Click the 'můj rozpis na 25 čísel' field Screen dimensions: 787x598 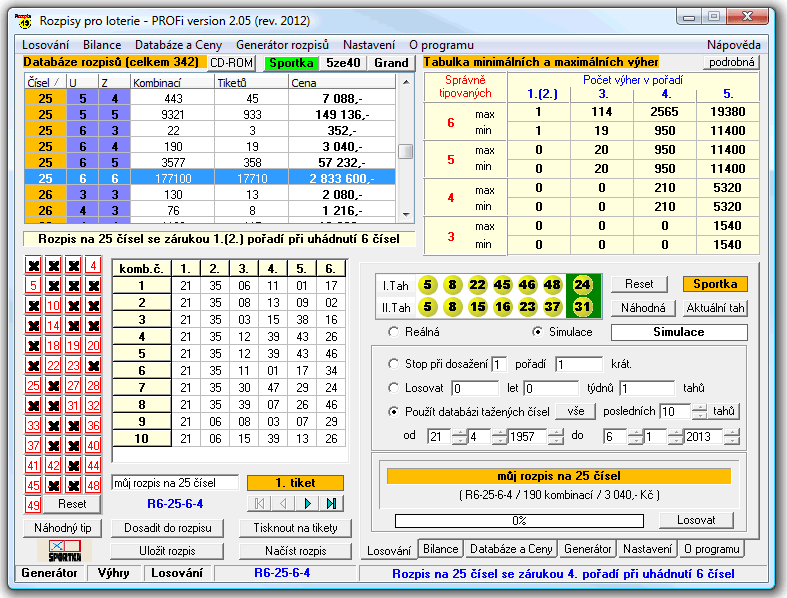coord(174,483)
